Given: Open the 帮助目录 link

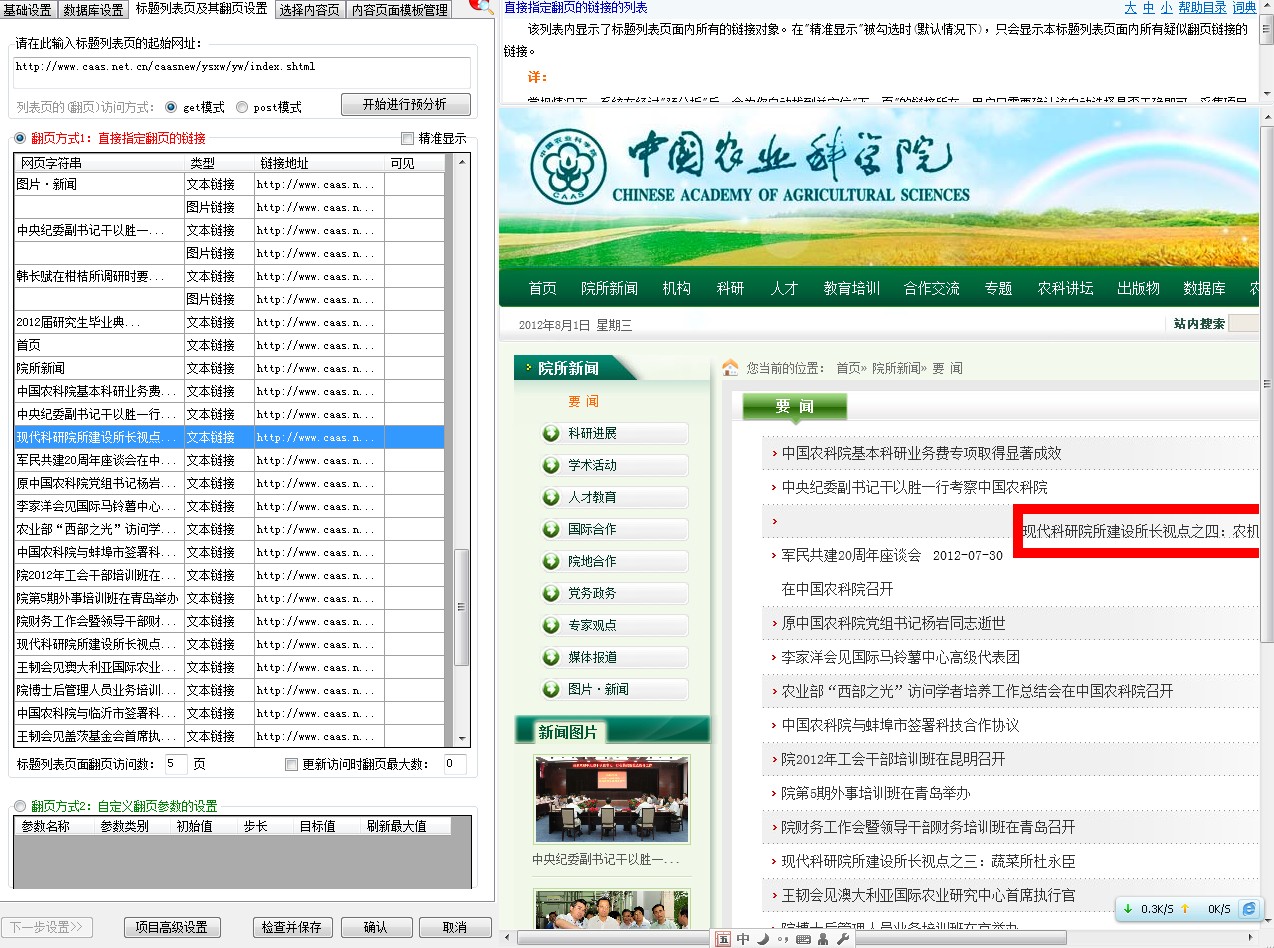Looking at the screenshot, I should click(x=1202, y=8).
